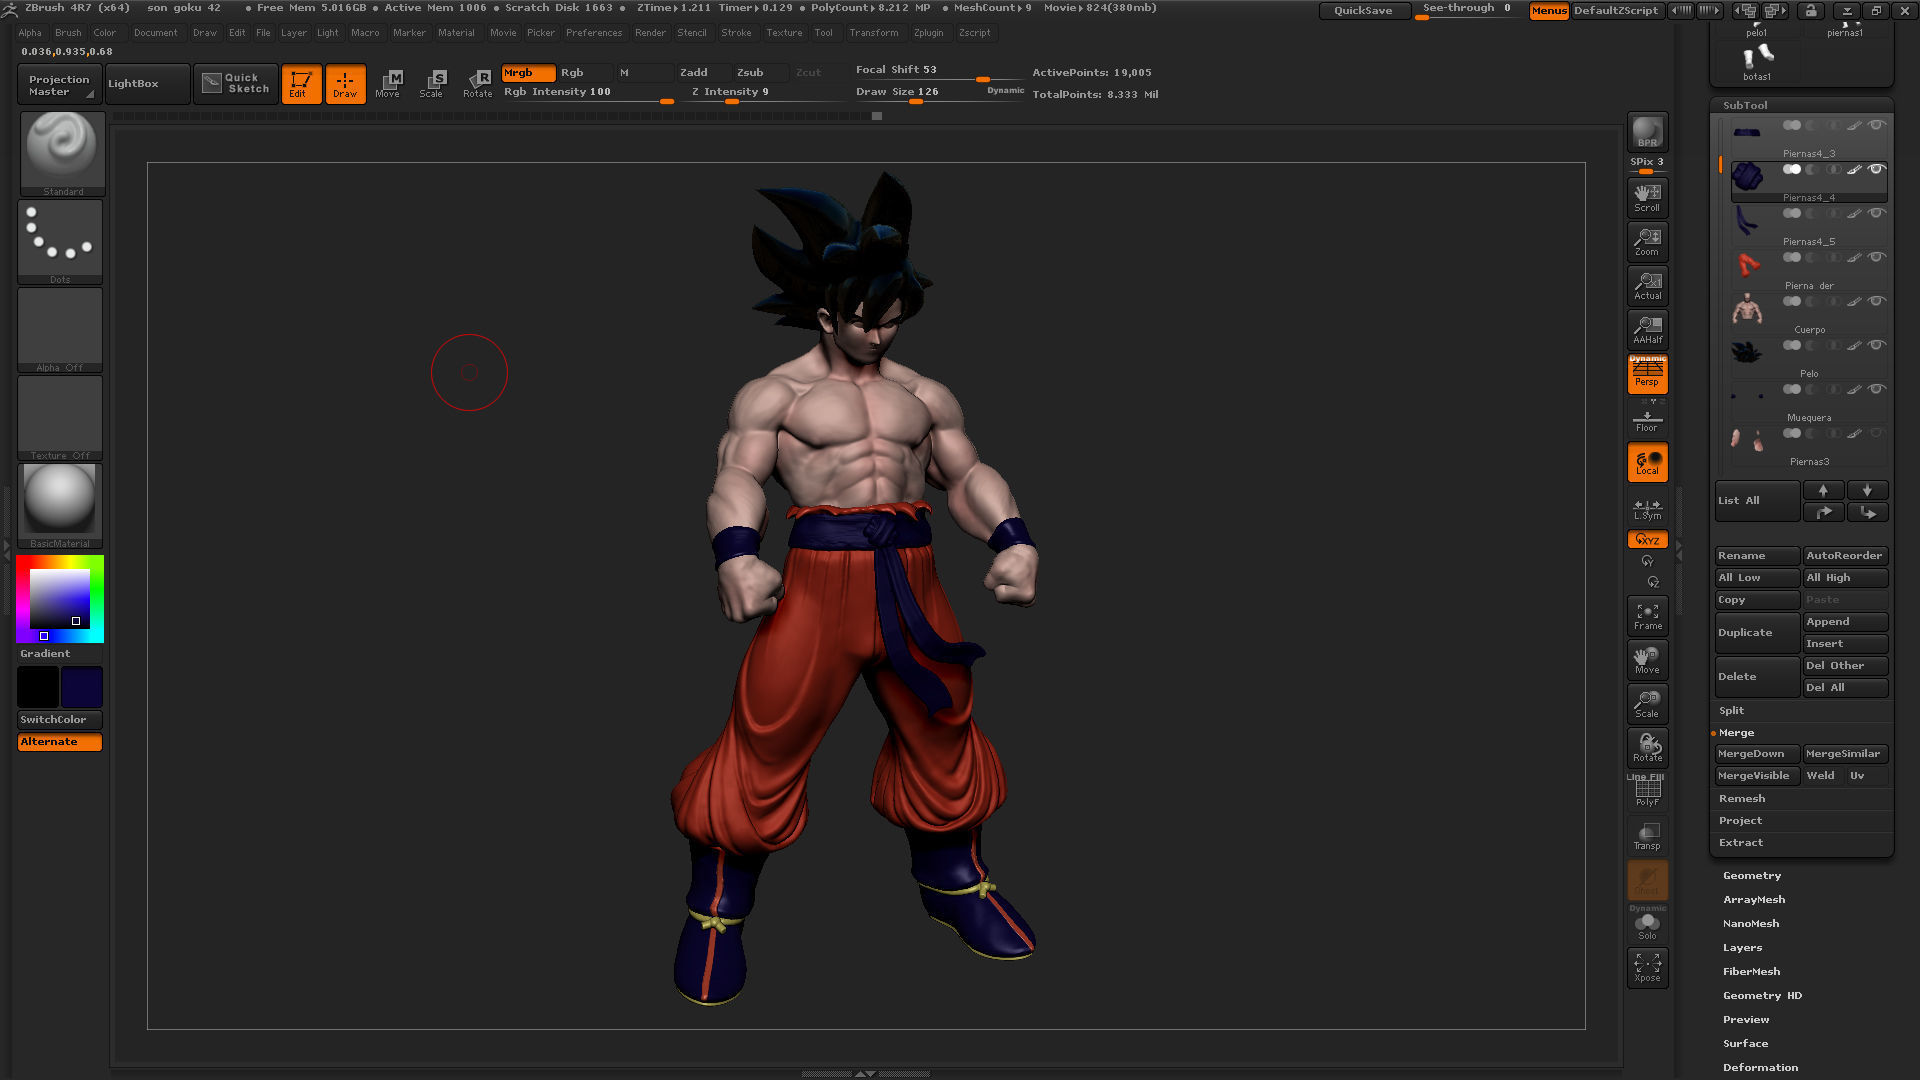Toggle the Mrgb mode button
The width and height of the screenshot is (1920, 1080).
[527, 73]
